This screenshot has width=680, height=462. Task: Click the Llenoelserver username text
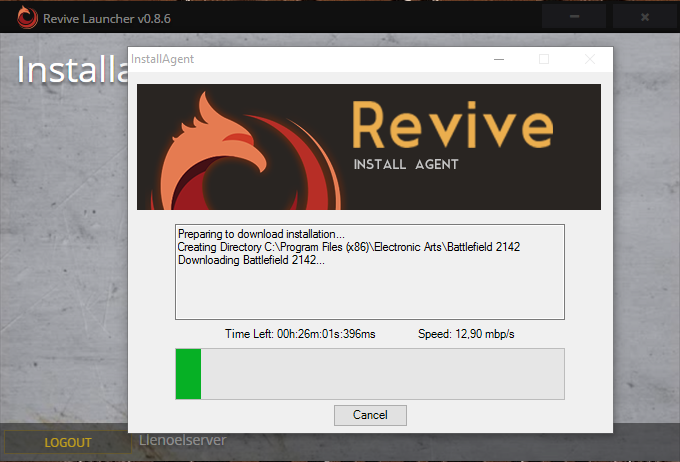click(183, 440)
